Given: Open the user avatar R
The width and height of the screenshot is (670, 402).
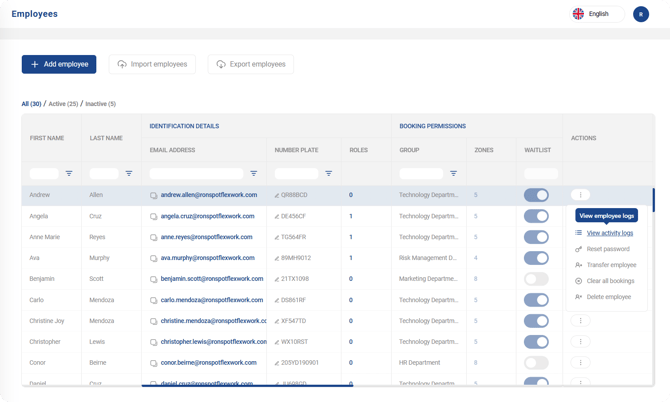Looking at the screenshot, I should (641, 14).
